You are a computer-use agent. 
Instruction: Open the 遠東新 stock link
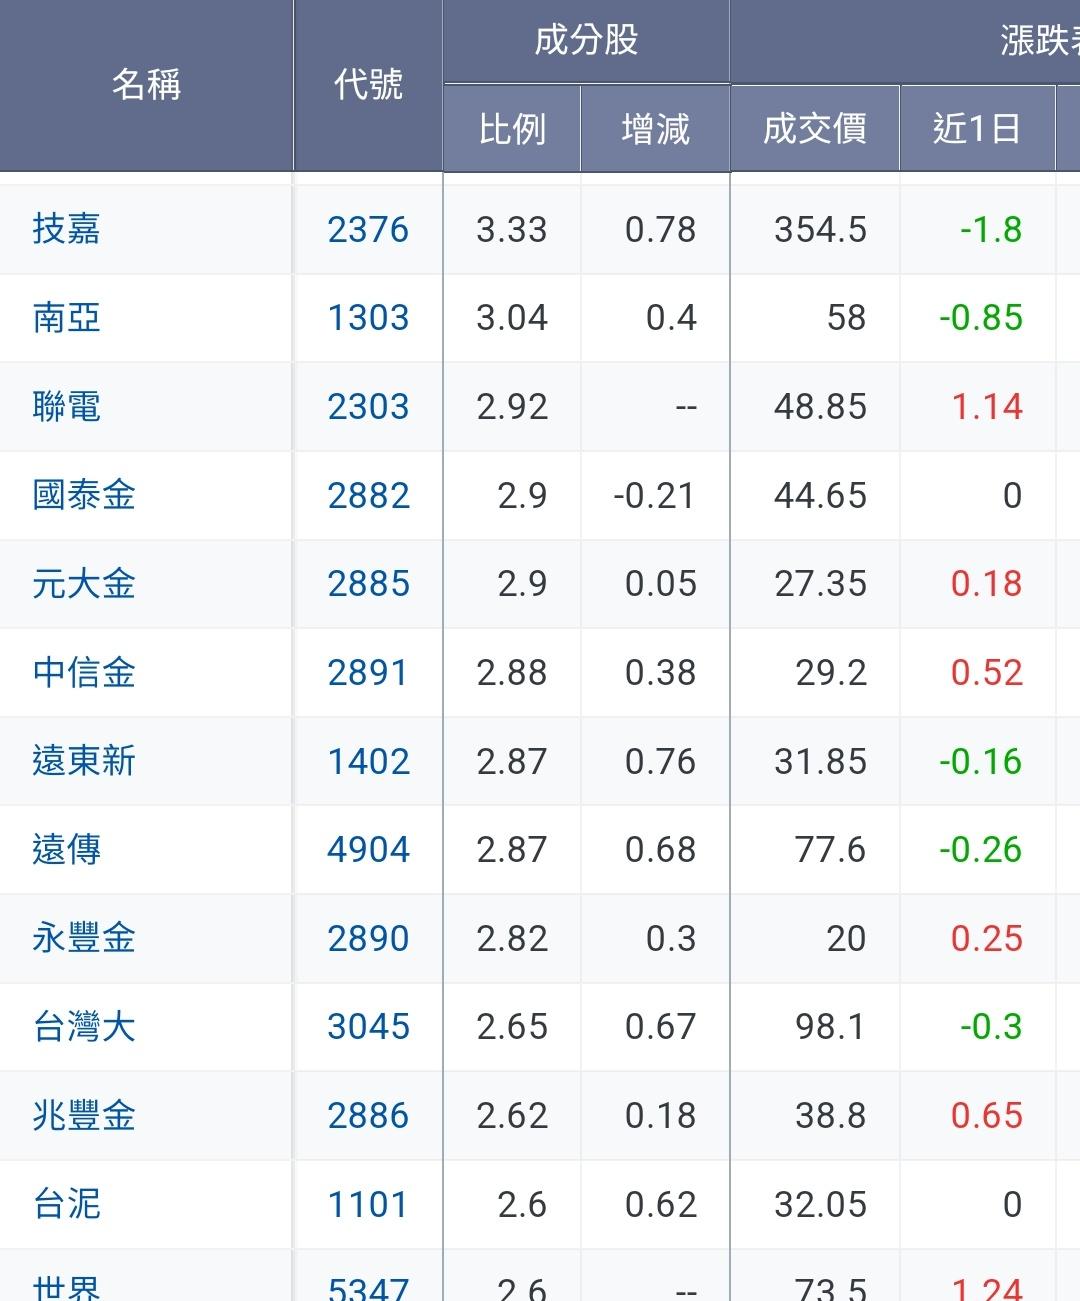(x=84, y=761)
